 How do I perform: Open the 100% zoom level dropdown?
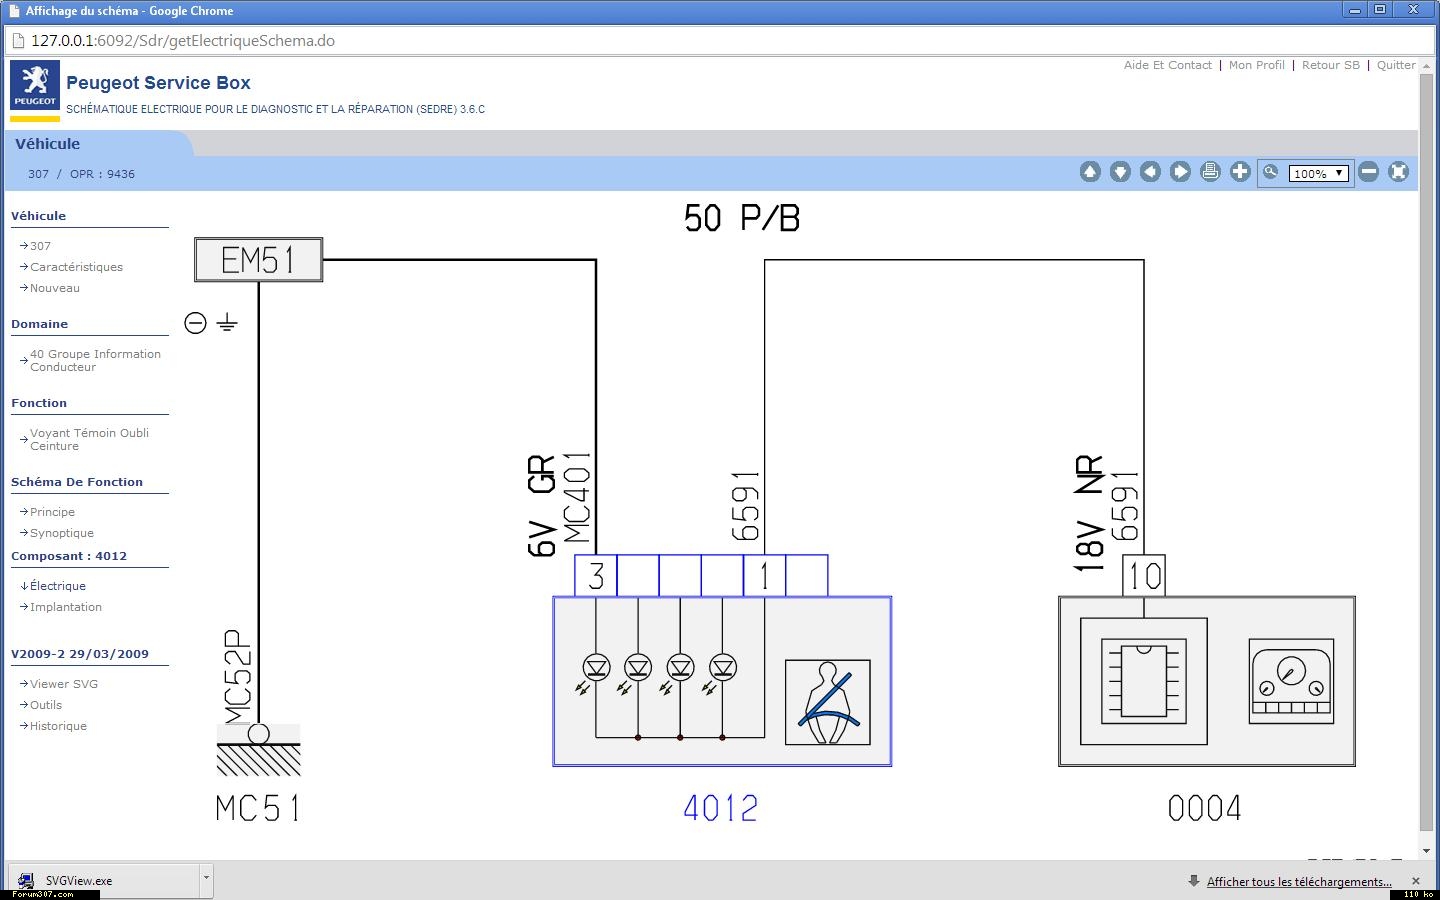1318,173
